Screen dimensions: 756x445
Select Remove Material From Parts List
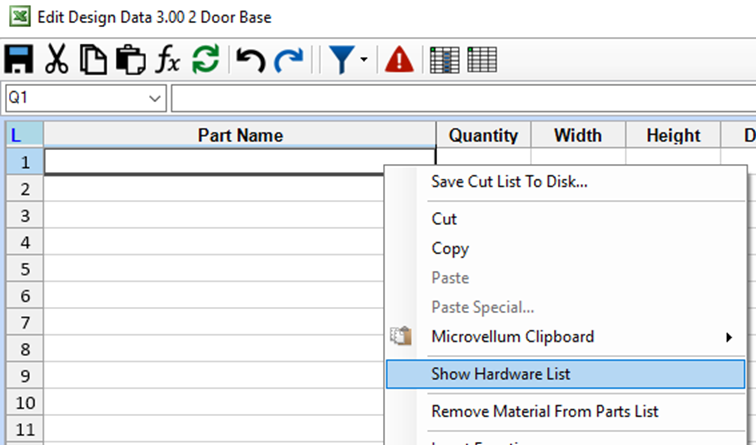click(544, 411)
